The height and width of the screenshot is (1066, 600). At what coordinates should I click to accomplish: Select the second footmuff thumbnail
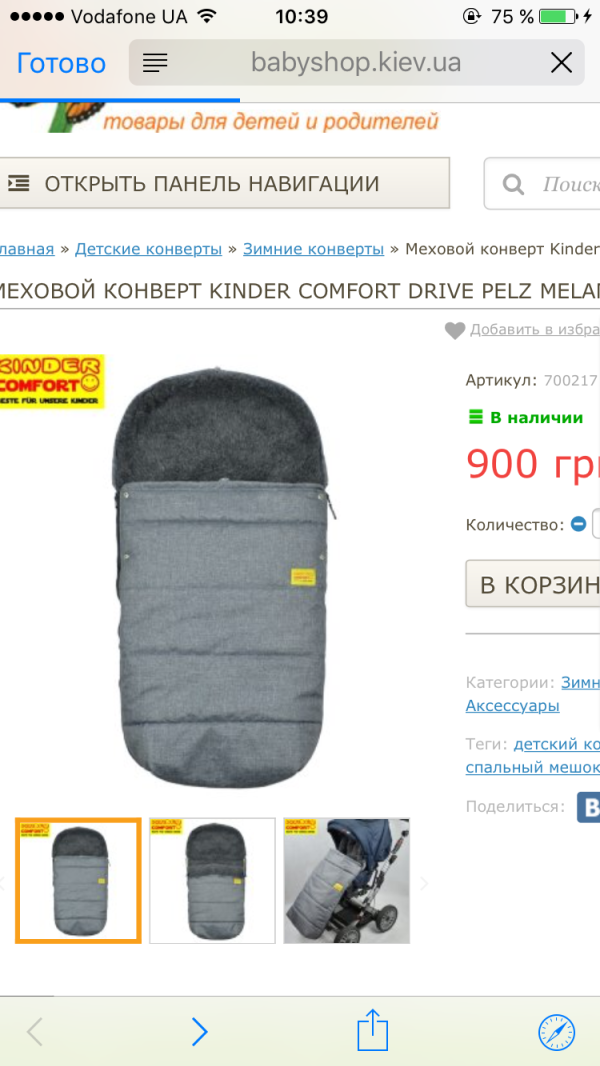click(213, 880)
